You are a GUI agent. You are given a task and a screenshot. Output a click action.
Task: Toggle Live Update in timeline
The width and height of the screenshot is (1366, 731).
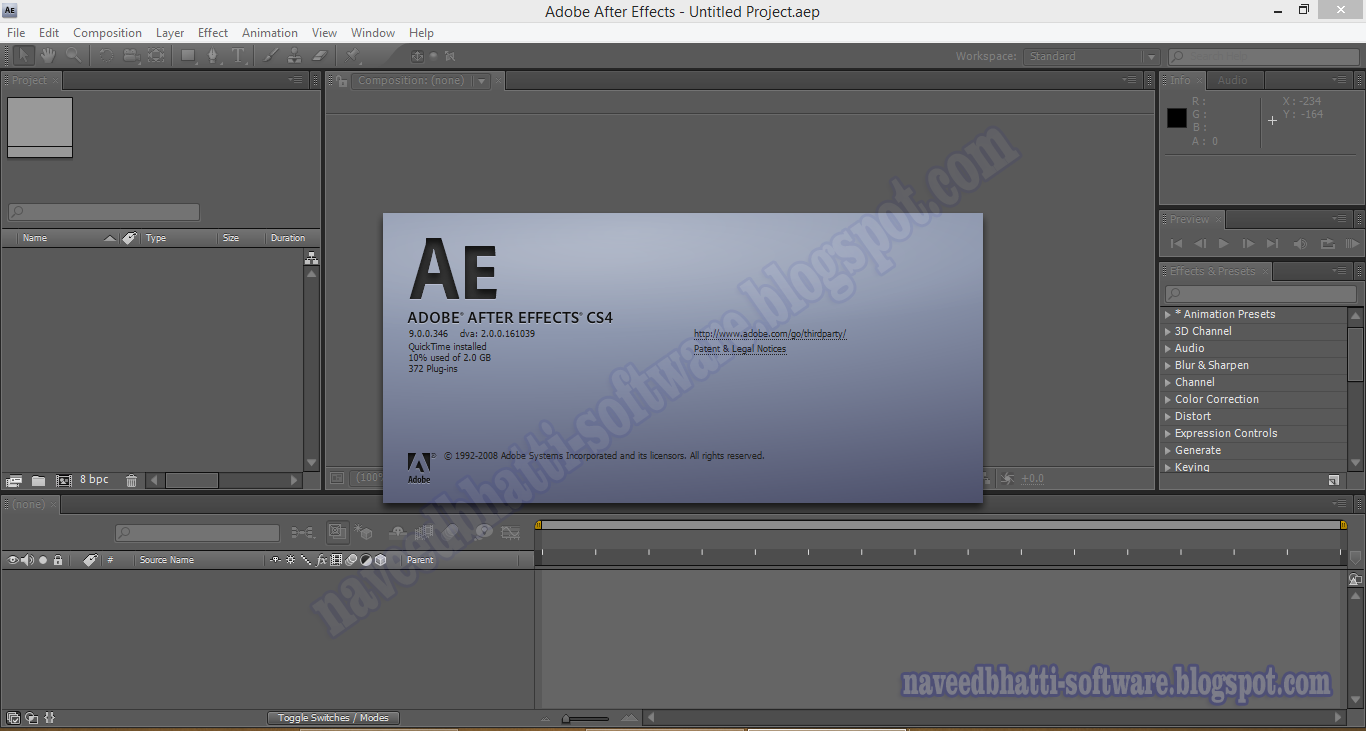[x=337, y=533]
